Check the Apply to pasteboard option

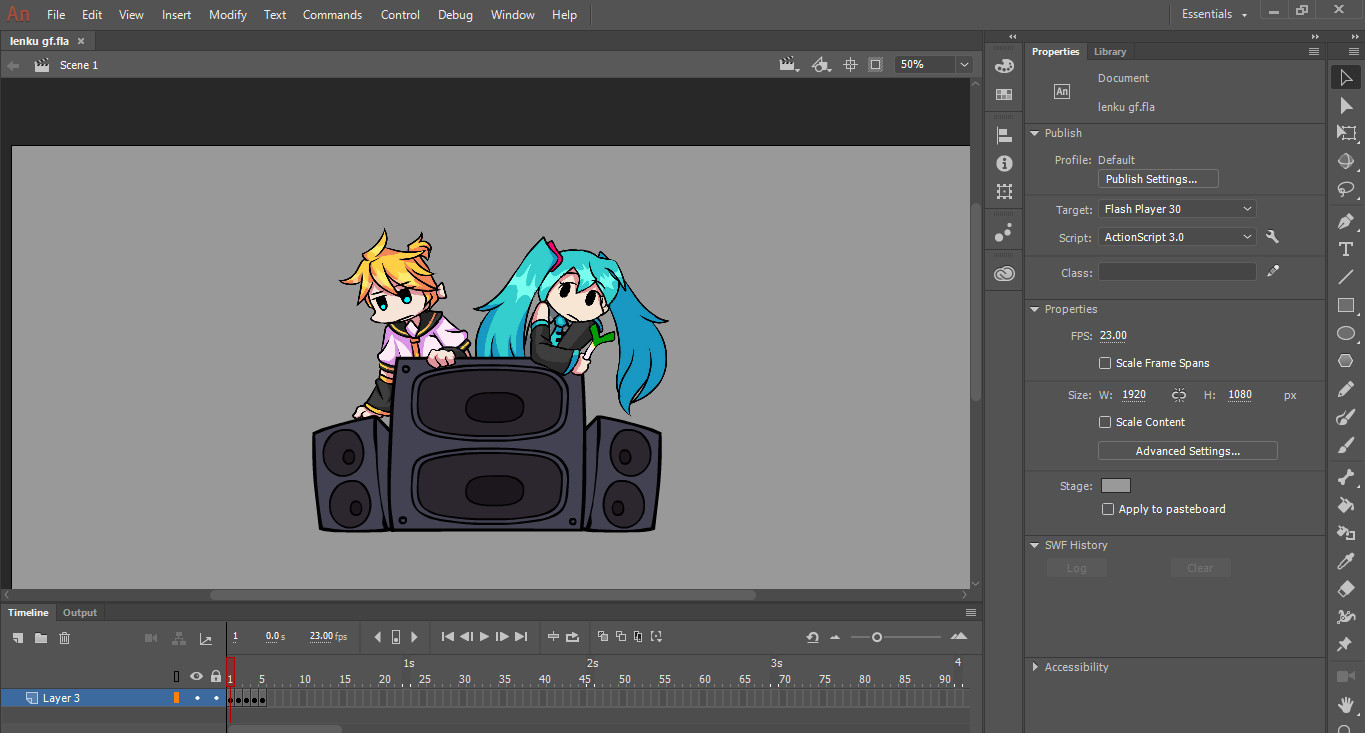1107,509
